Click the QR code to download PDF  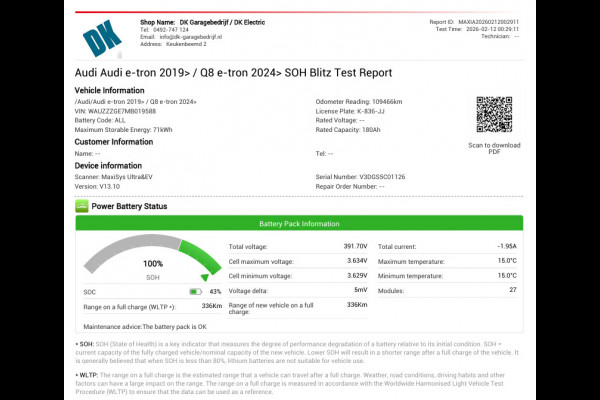(494, 116)
